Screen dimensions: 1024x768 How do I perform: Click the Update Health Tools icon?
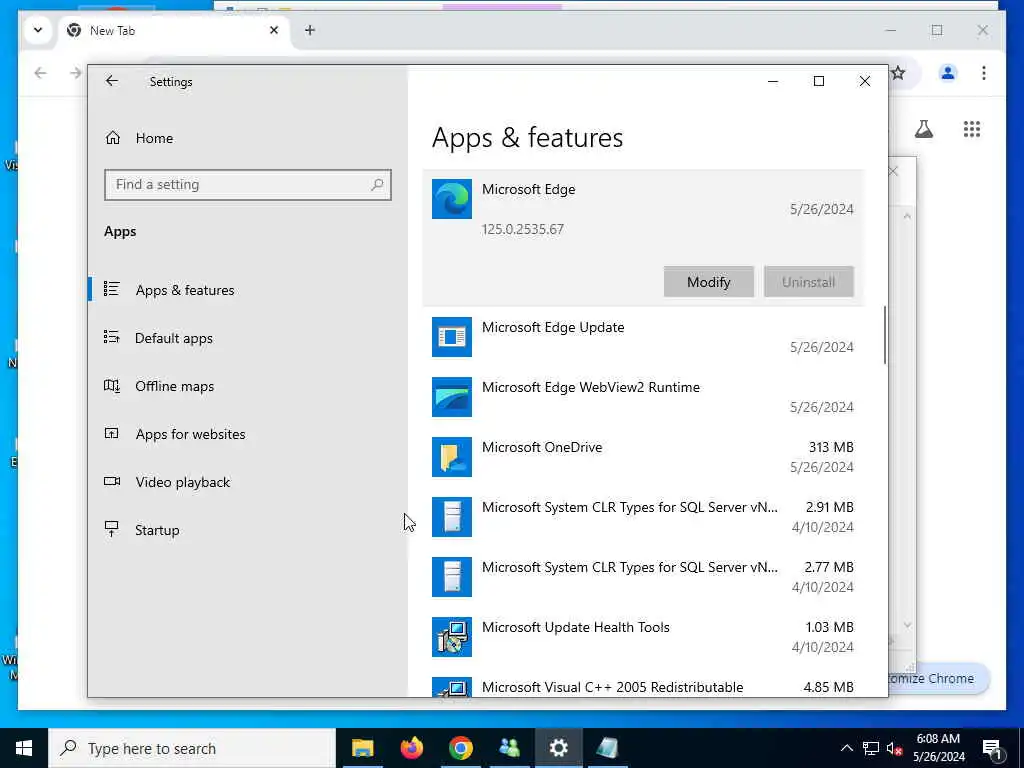(451, 637)
